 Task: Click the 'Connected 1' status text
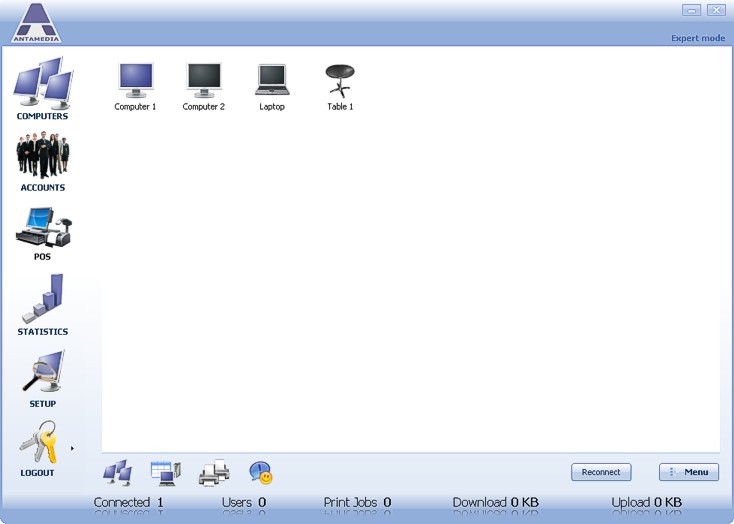click(129, 502)
